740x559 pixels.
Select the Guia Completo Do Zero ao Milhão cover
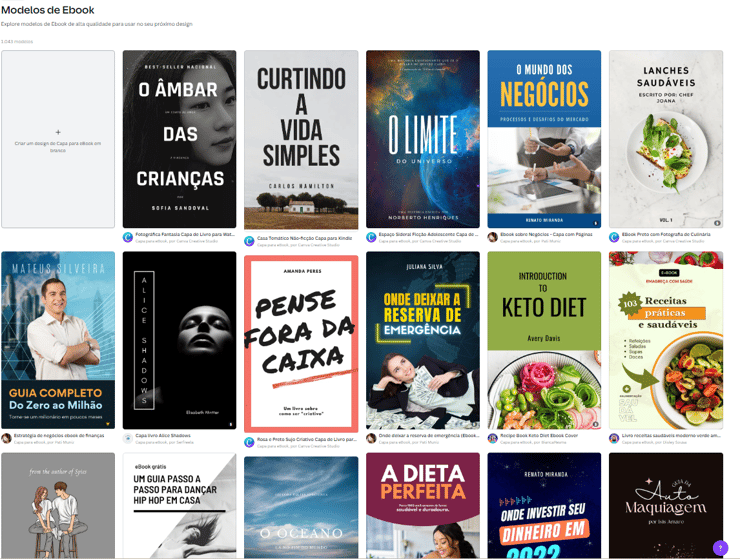58,340
